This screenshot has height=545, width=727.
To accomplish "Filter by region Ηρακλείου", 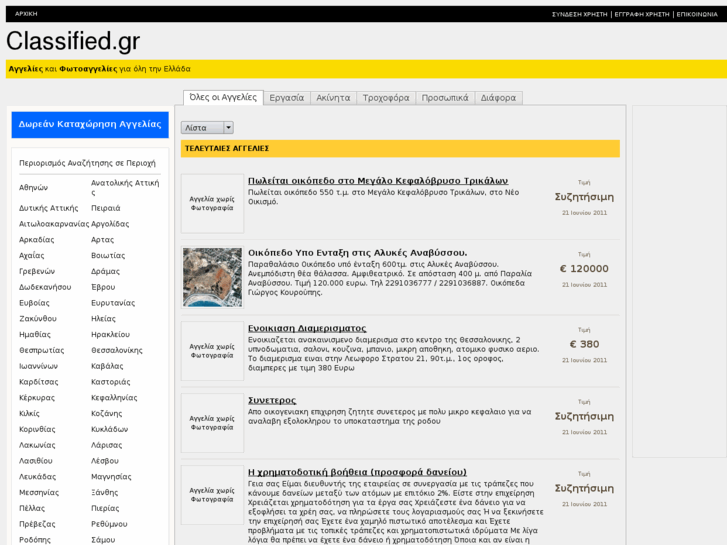I will pos(110,334).
